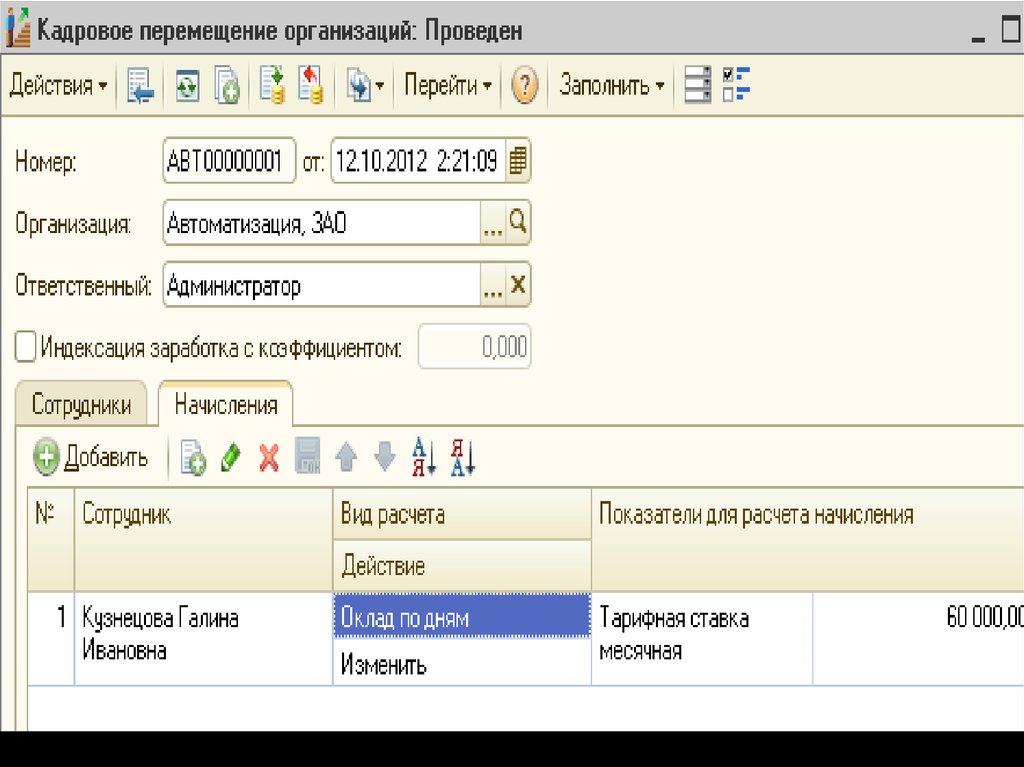Expand the Перейти dropdown menu

(x=447, y=86)
